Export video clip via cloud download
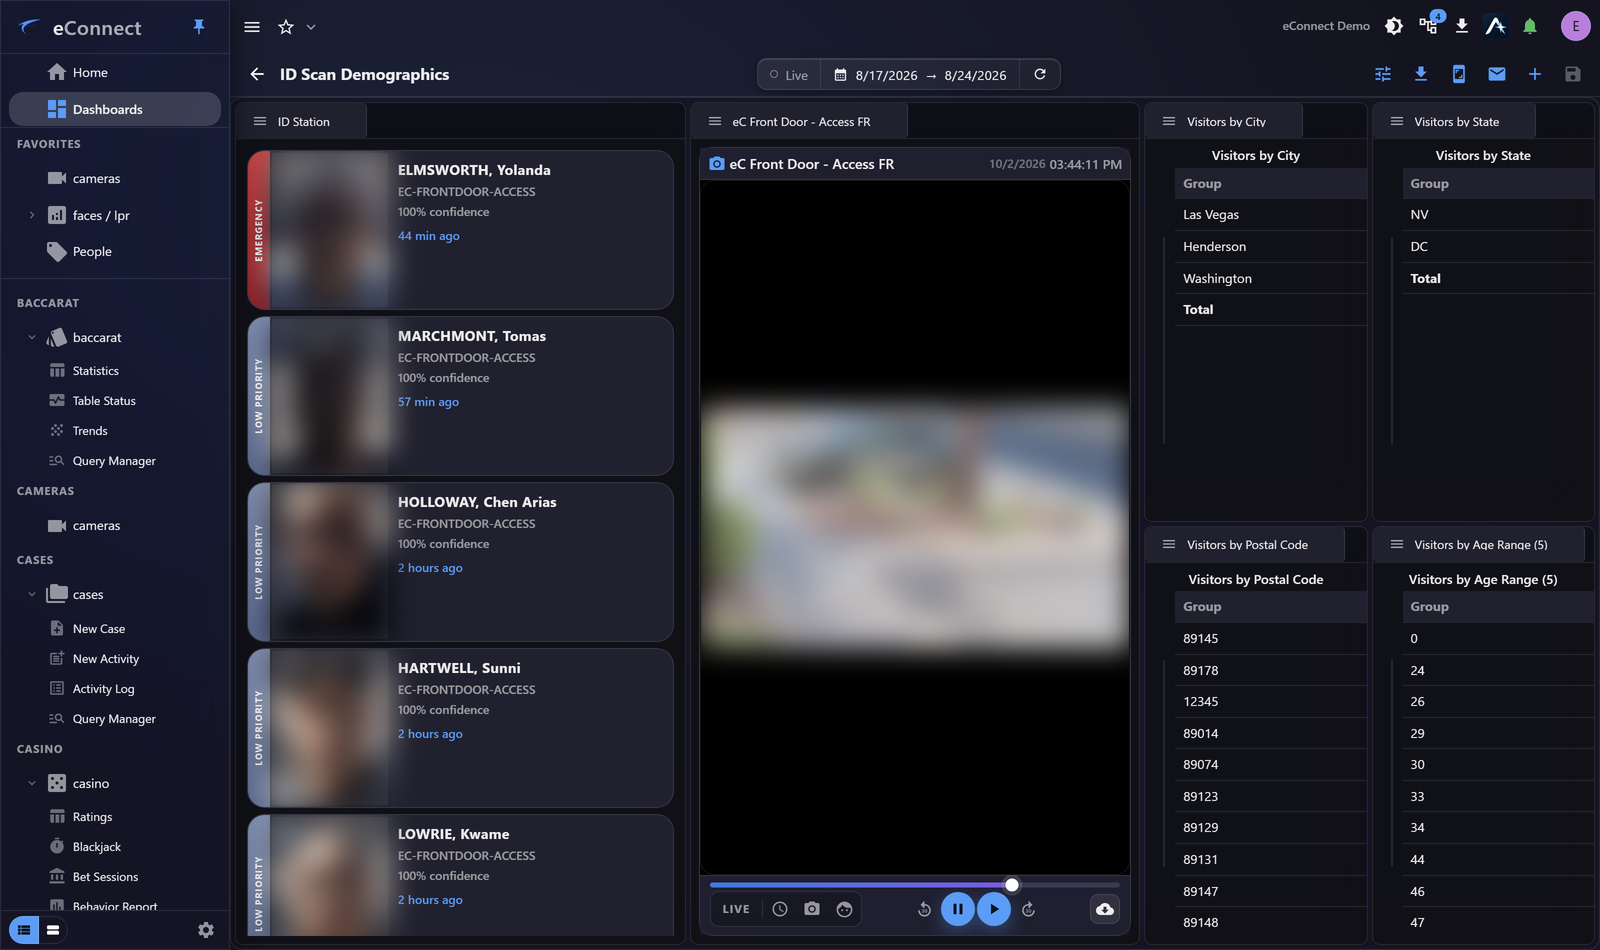This screenshot has width=1600, height=950. 1105,909
